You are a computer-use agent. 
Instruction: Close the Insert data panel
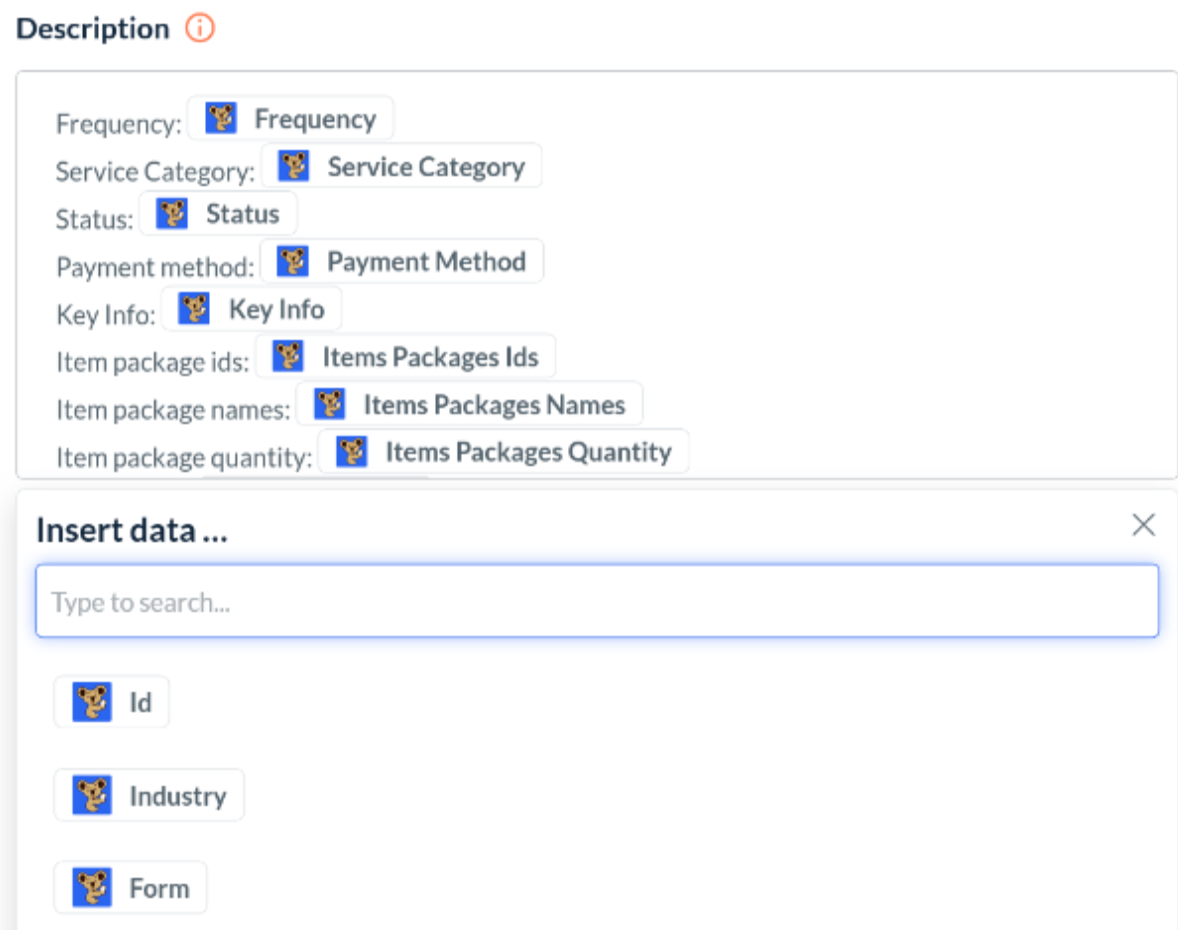tap(1143, 525)
